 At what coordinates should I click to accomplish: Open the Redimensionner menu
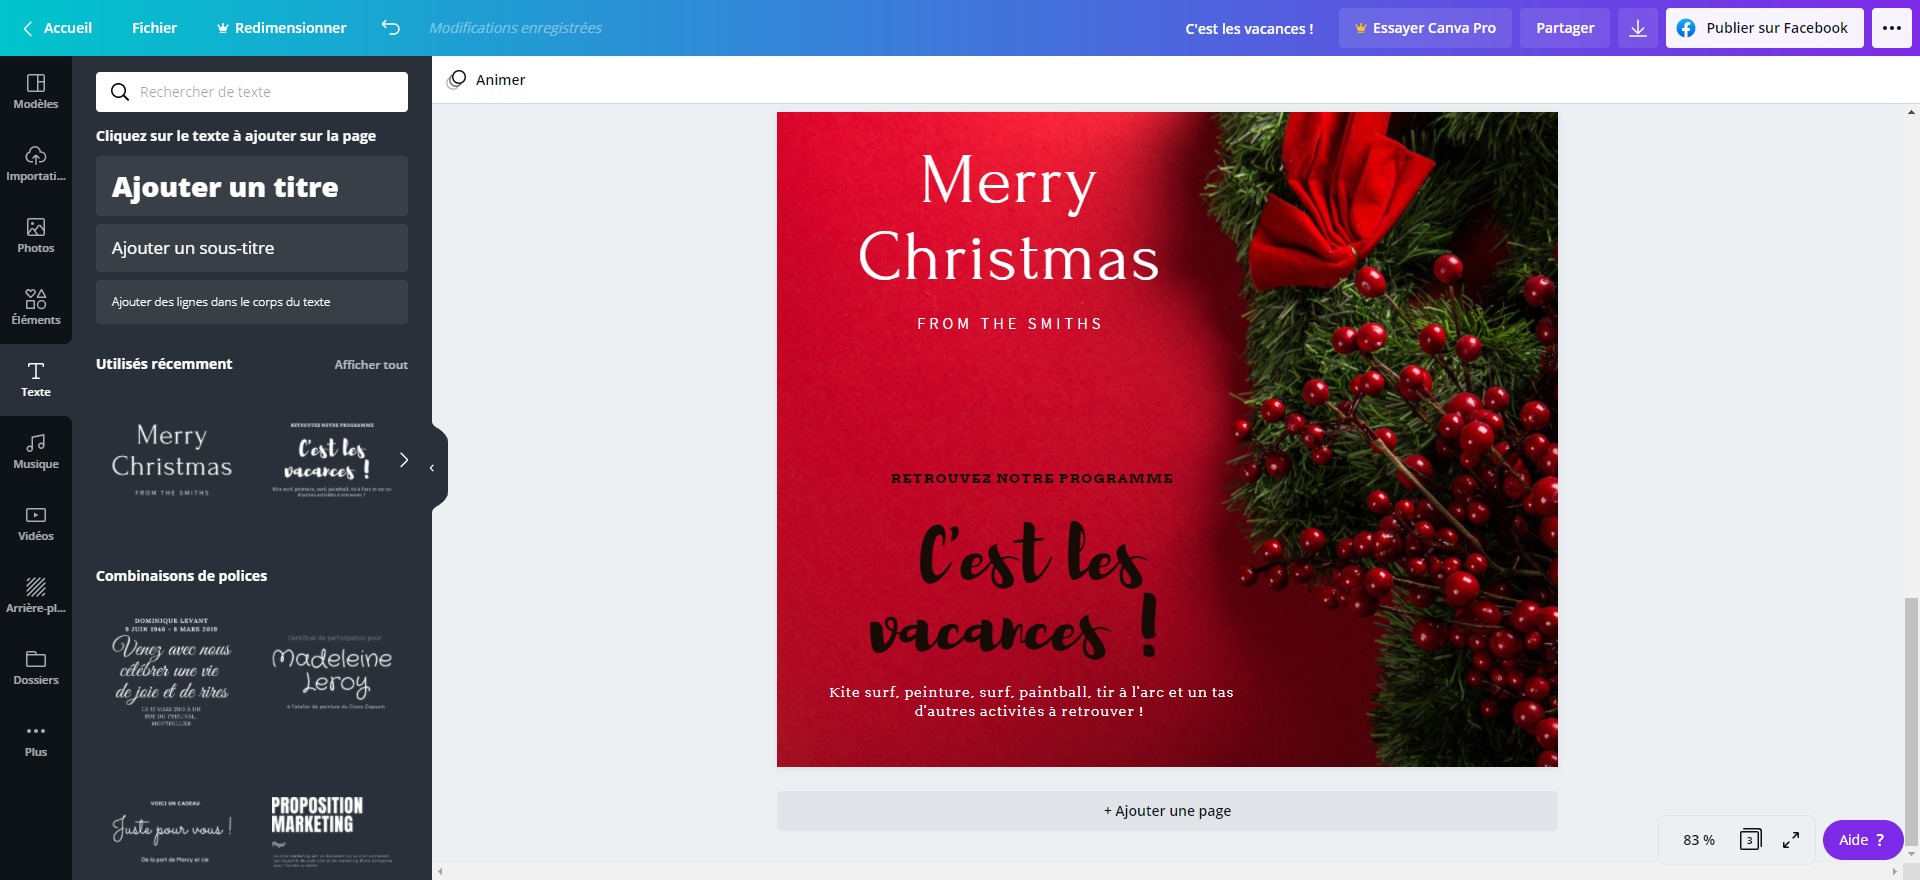pos(281,28)
